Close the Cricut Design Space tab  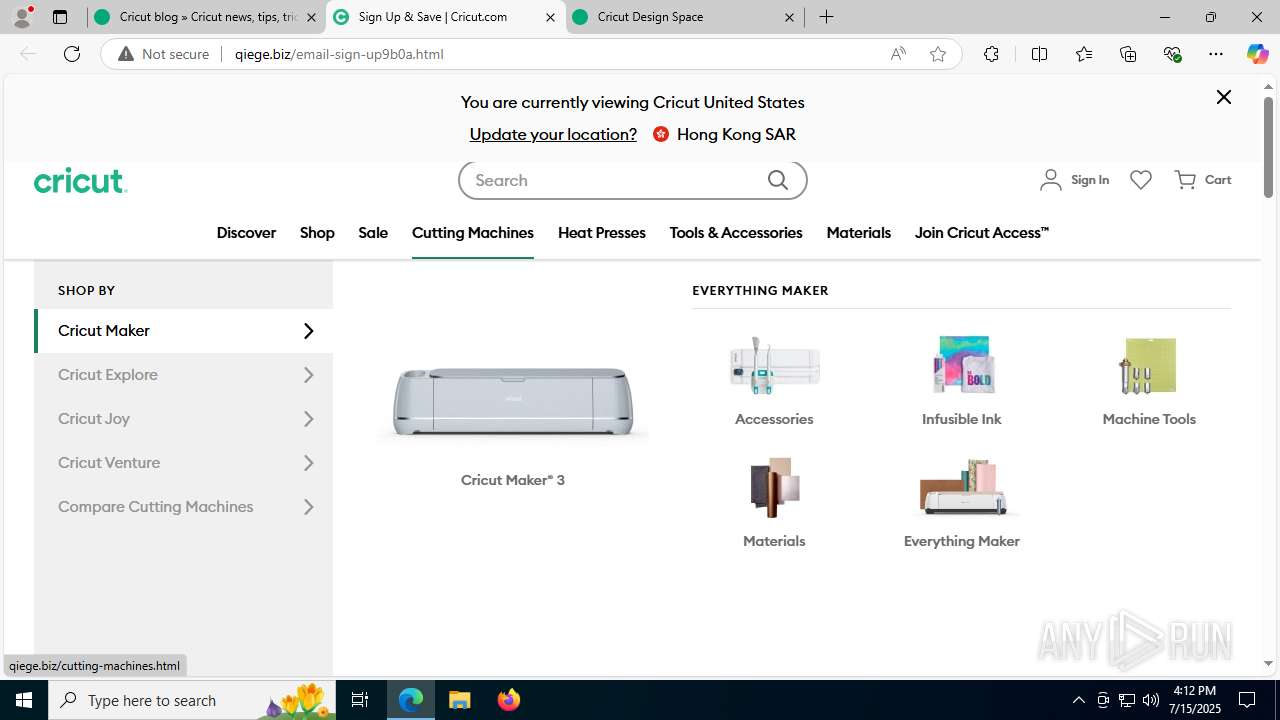coord(789,17)
